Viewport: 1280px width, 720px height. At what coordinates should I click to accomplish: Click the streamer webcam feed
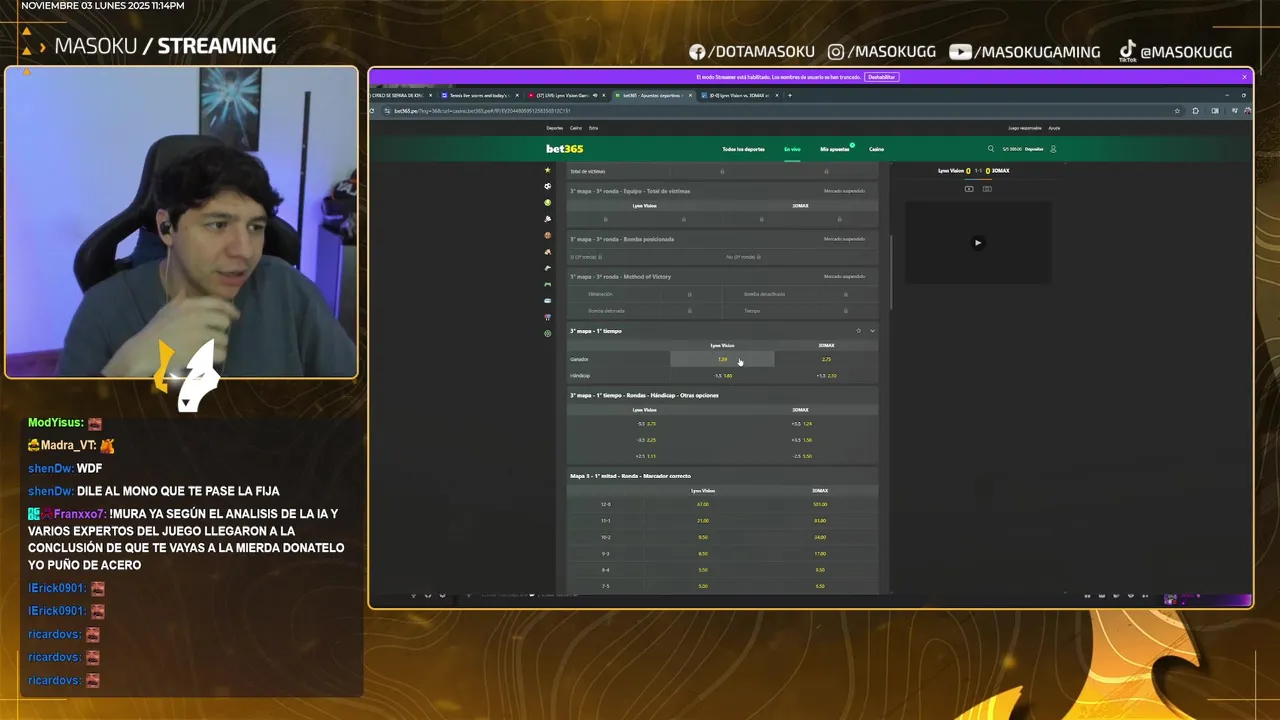(181, 222)
